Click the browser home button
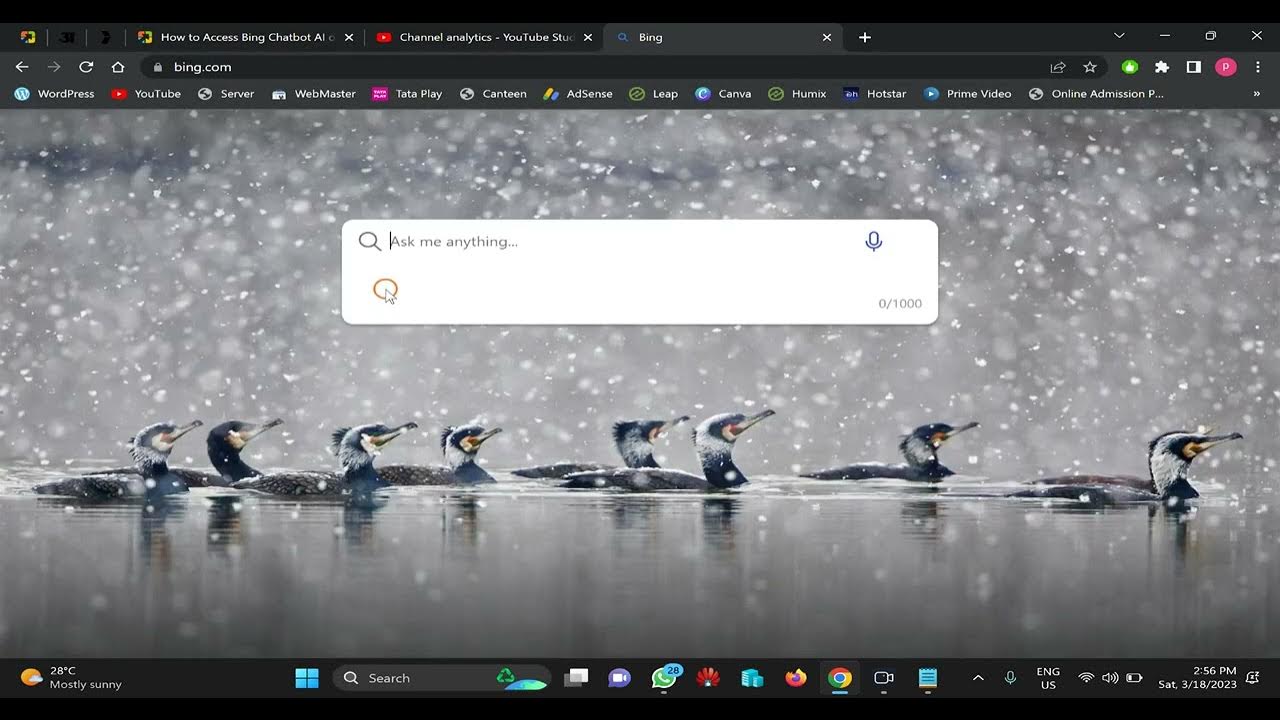The image size is (1280, 720). click(x=118, y=67)
